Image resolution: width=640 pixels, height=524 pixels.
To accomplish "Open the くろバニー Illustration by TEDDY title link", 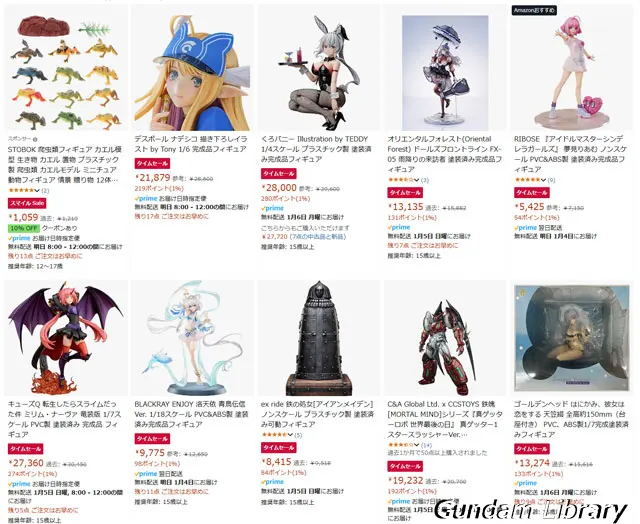I will click(x=316, y=149).
